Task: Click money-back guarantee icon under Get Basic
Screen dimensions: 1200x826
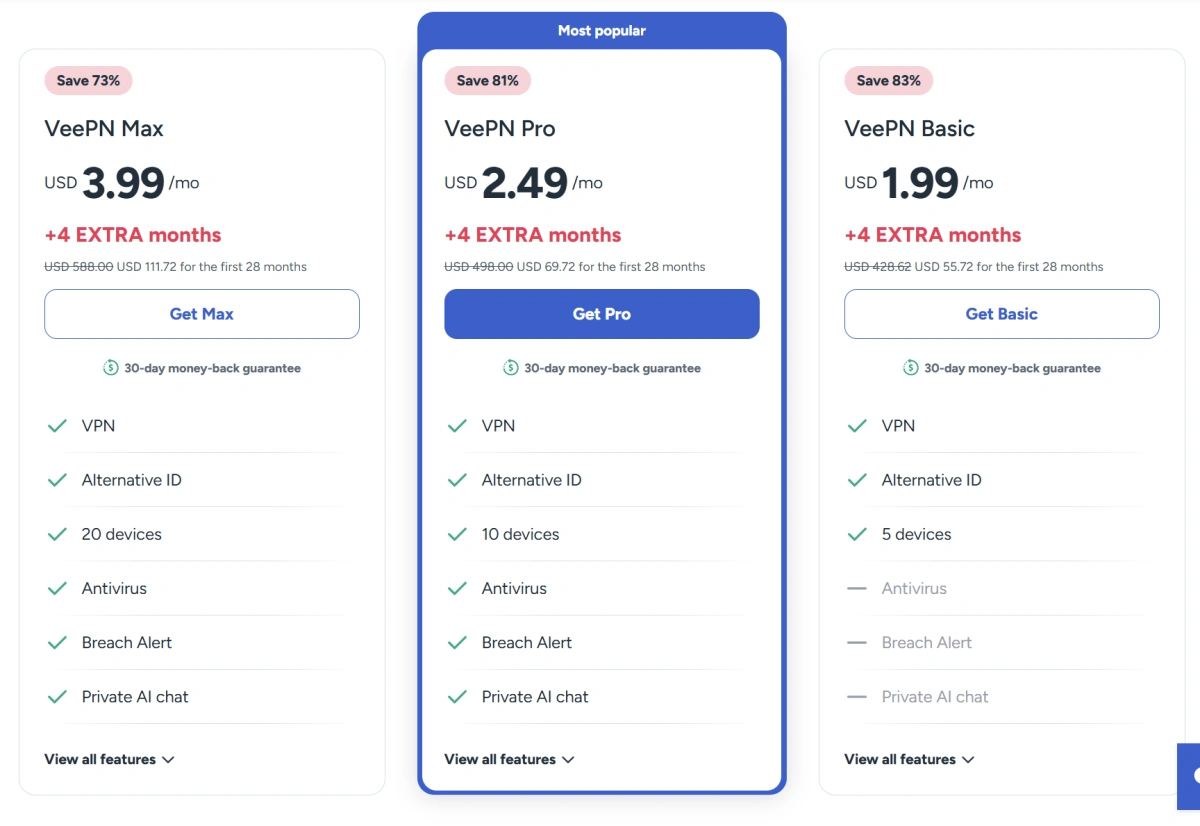Action: (x=911, y=368)
